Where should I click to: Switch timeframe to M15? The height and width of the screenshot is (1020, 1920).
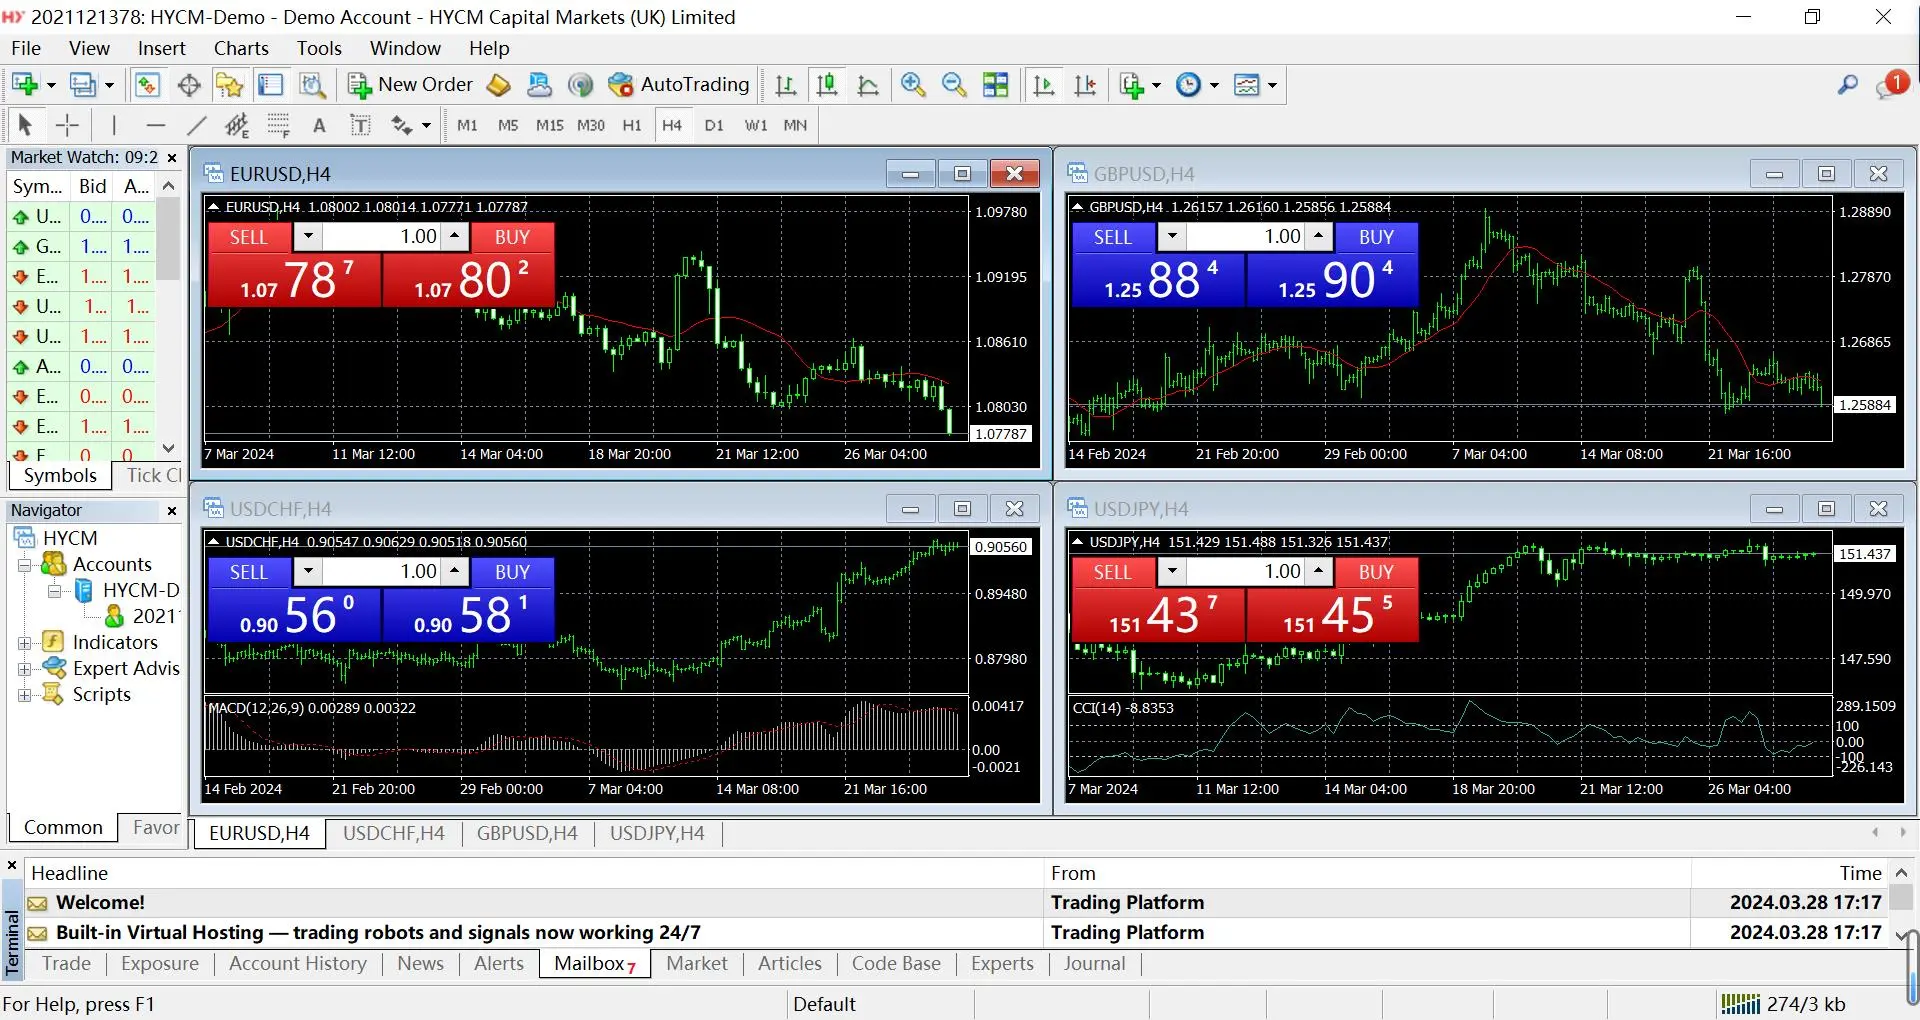(549, 125)
